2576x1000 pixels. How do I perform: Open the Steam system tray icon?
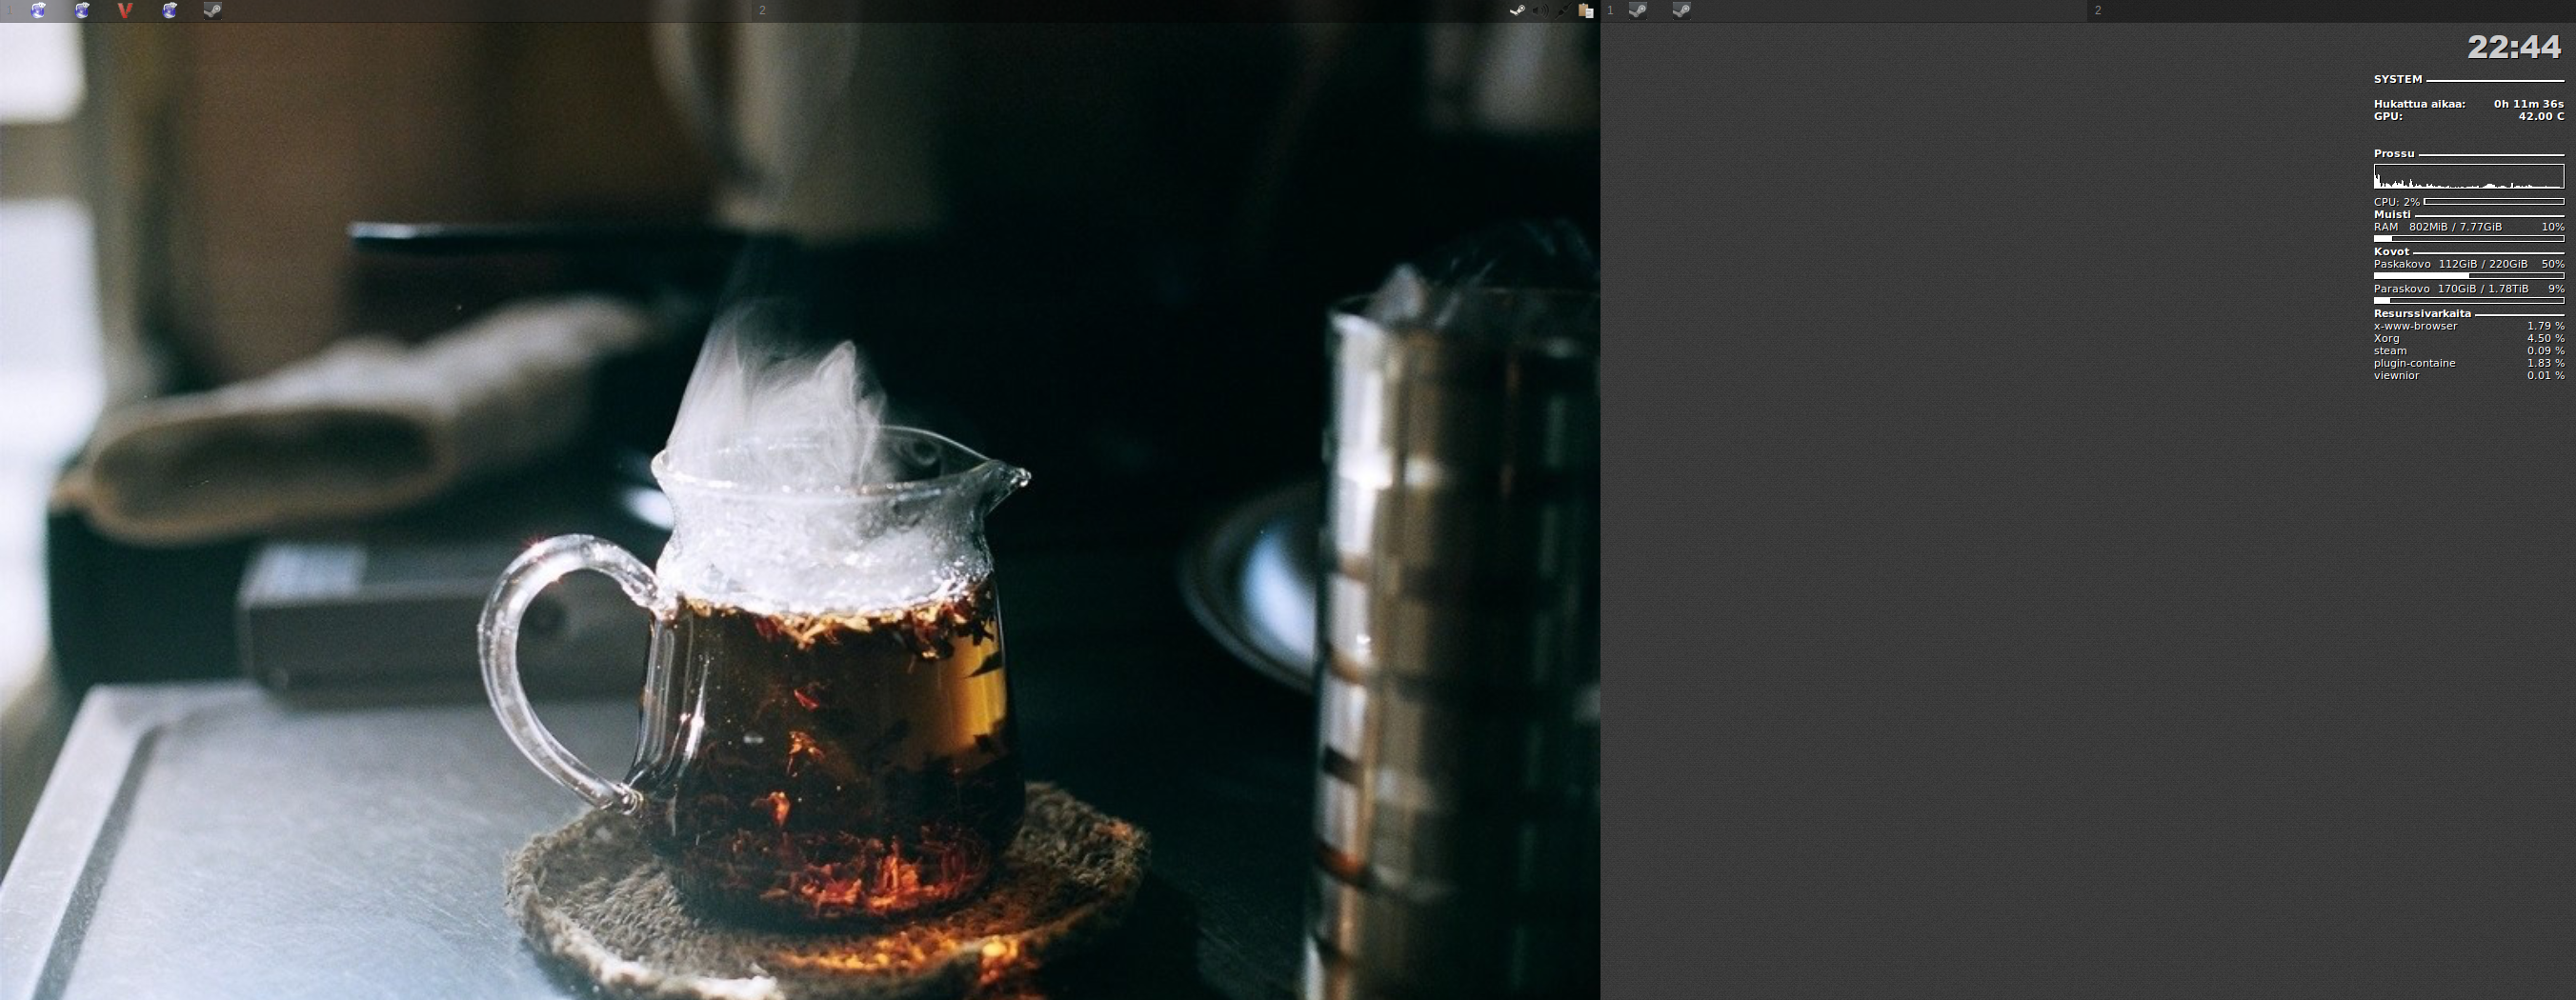(1517, 10)
